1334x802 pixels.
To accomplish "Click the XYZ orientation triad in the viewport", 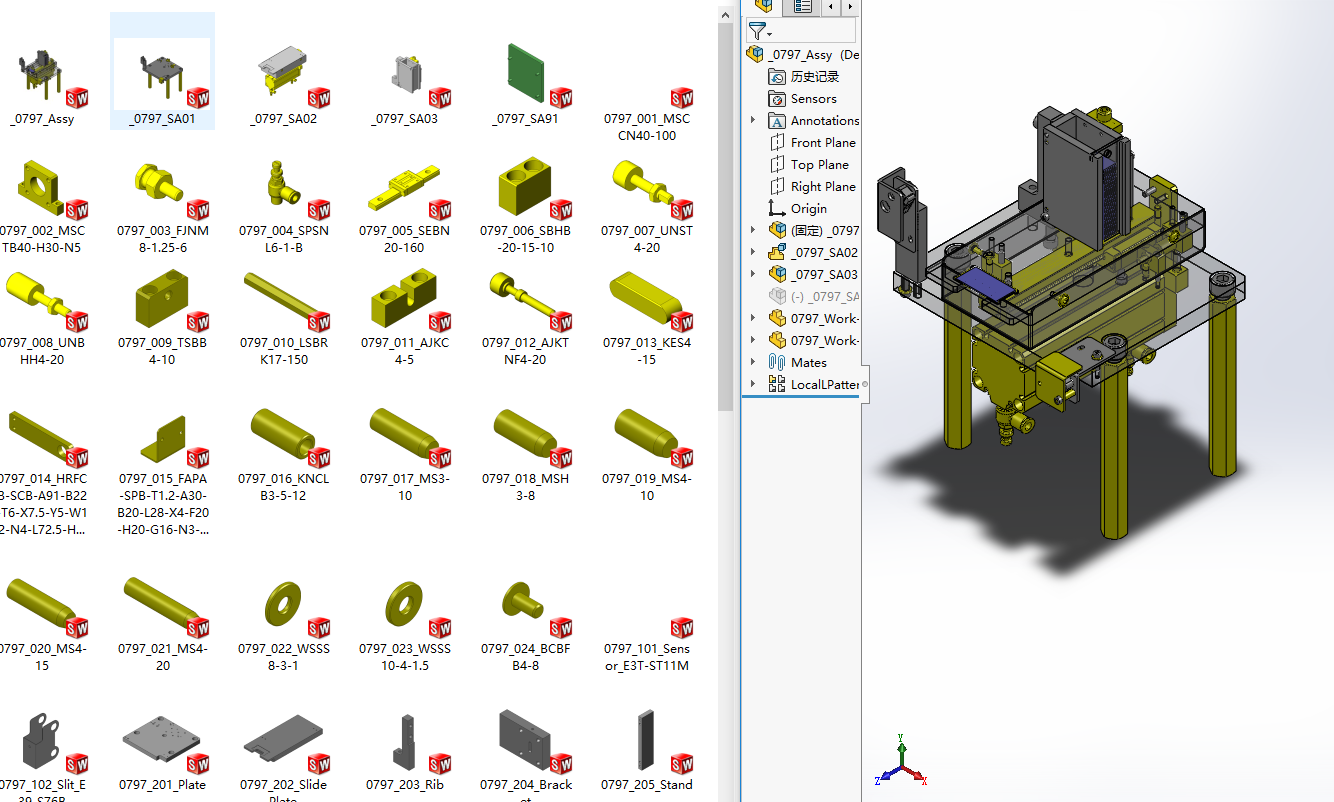I will (902, 764).
